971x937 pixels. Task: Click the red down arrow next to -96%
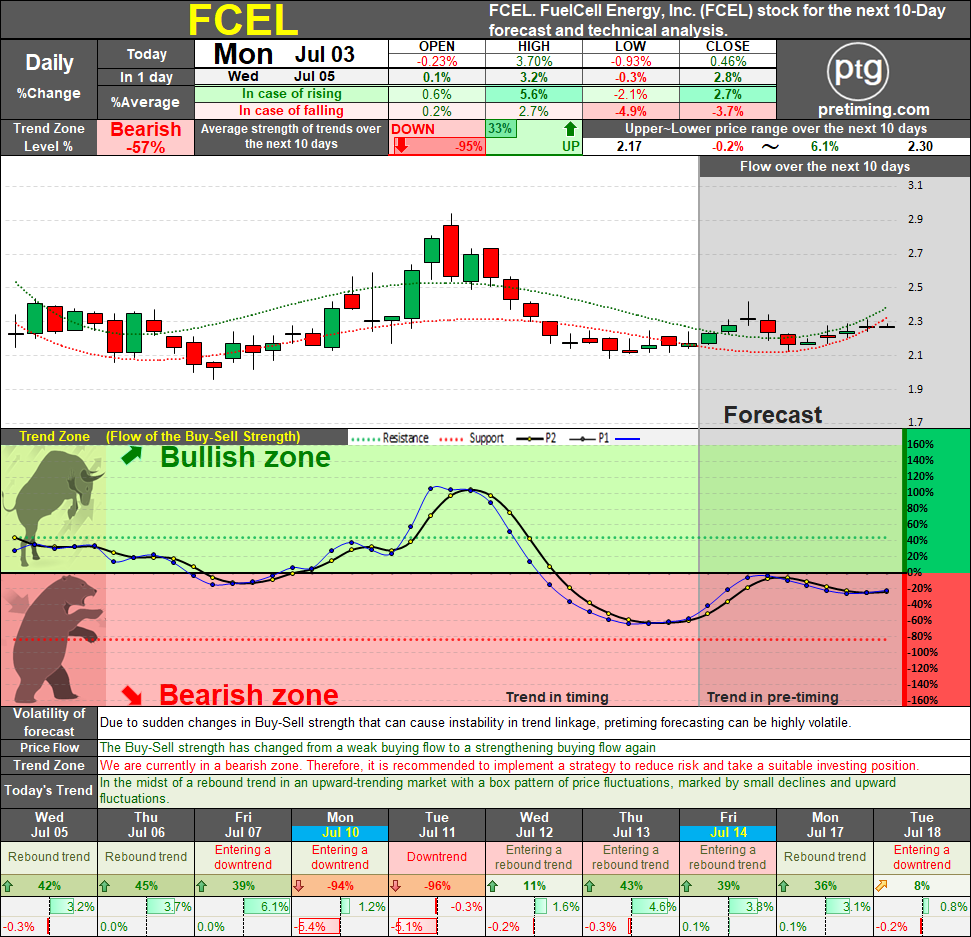coord(396,886)
